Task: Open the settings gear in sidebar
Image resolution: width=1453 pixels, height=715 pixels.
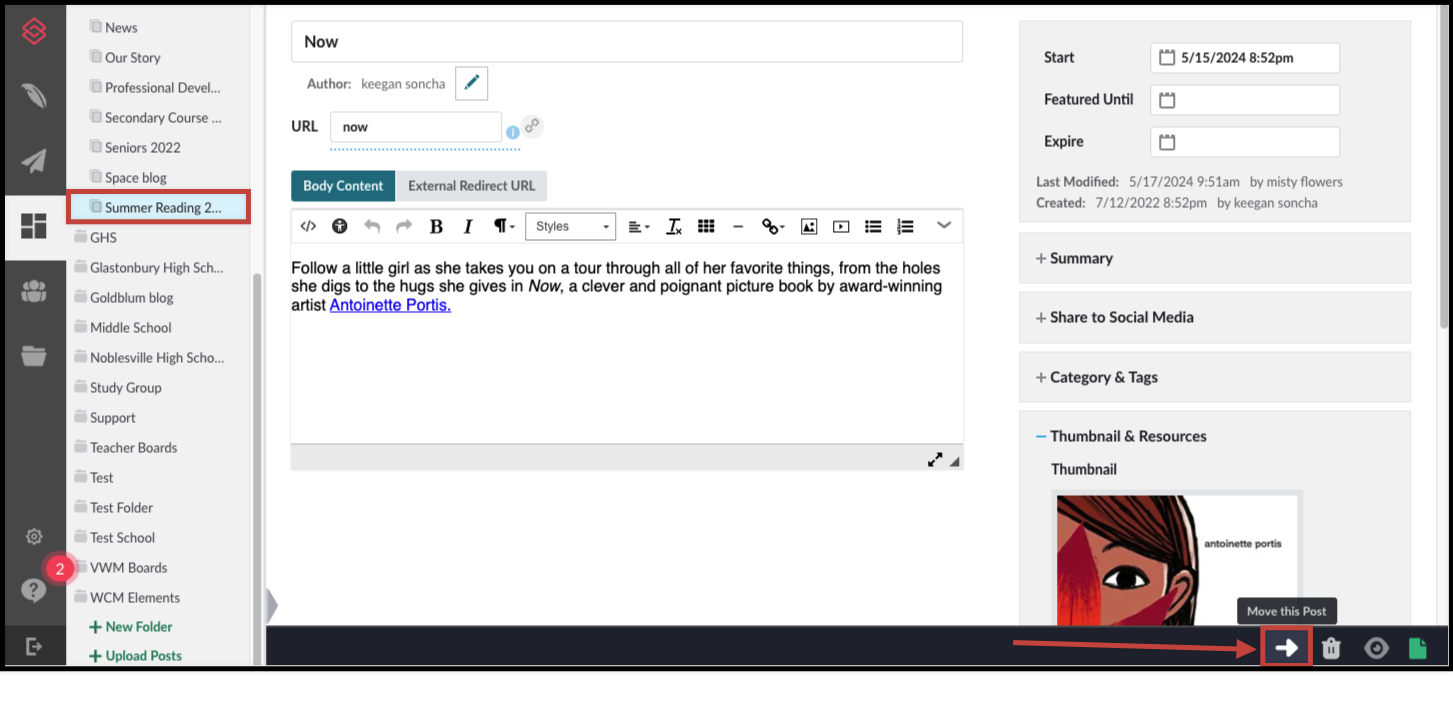Action: [34, 537]
